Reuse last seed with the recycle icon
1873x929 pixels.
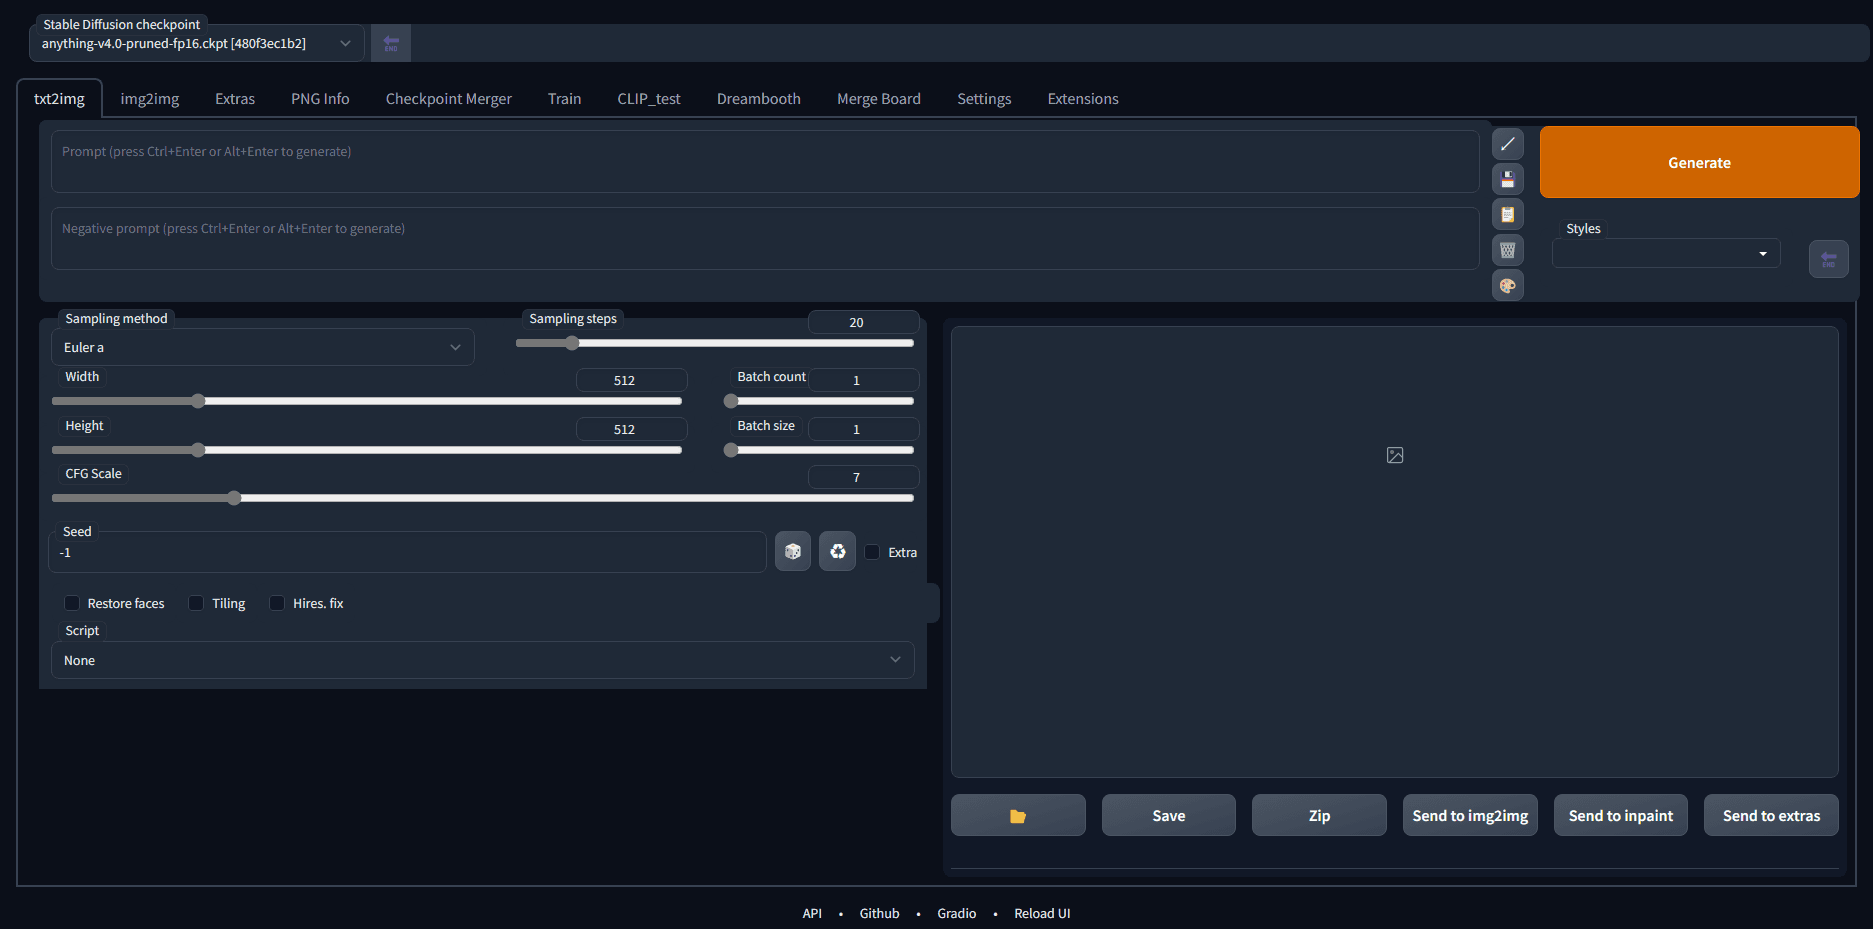click(837, 551)
